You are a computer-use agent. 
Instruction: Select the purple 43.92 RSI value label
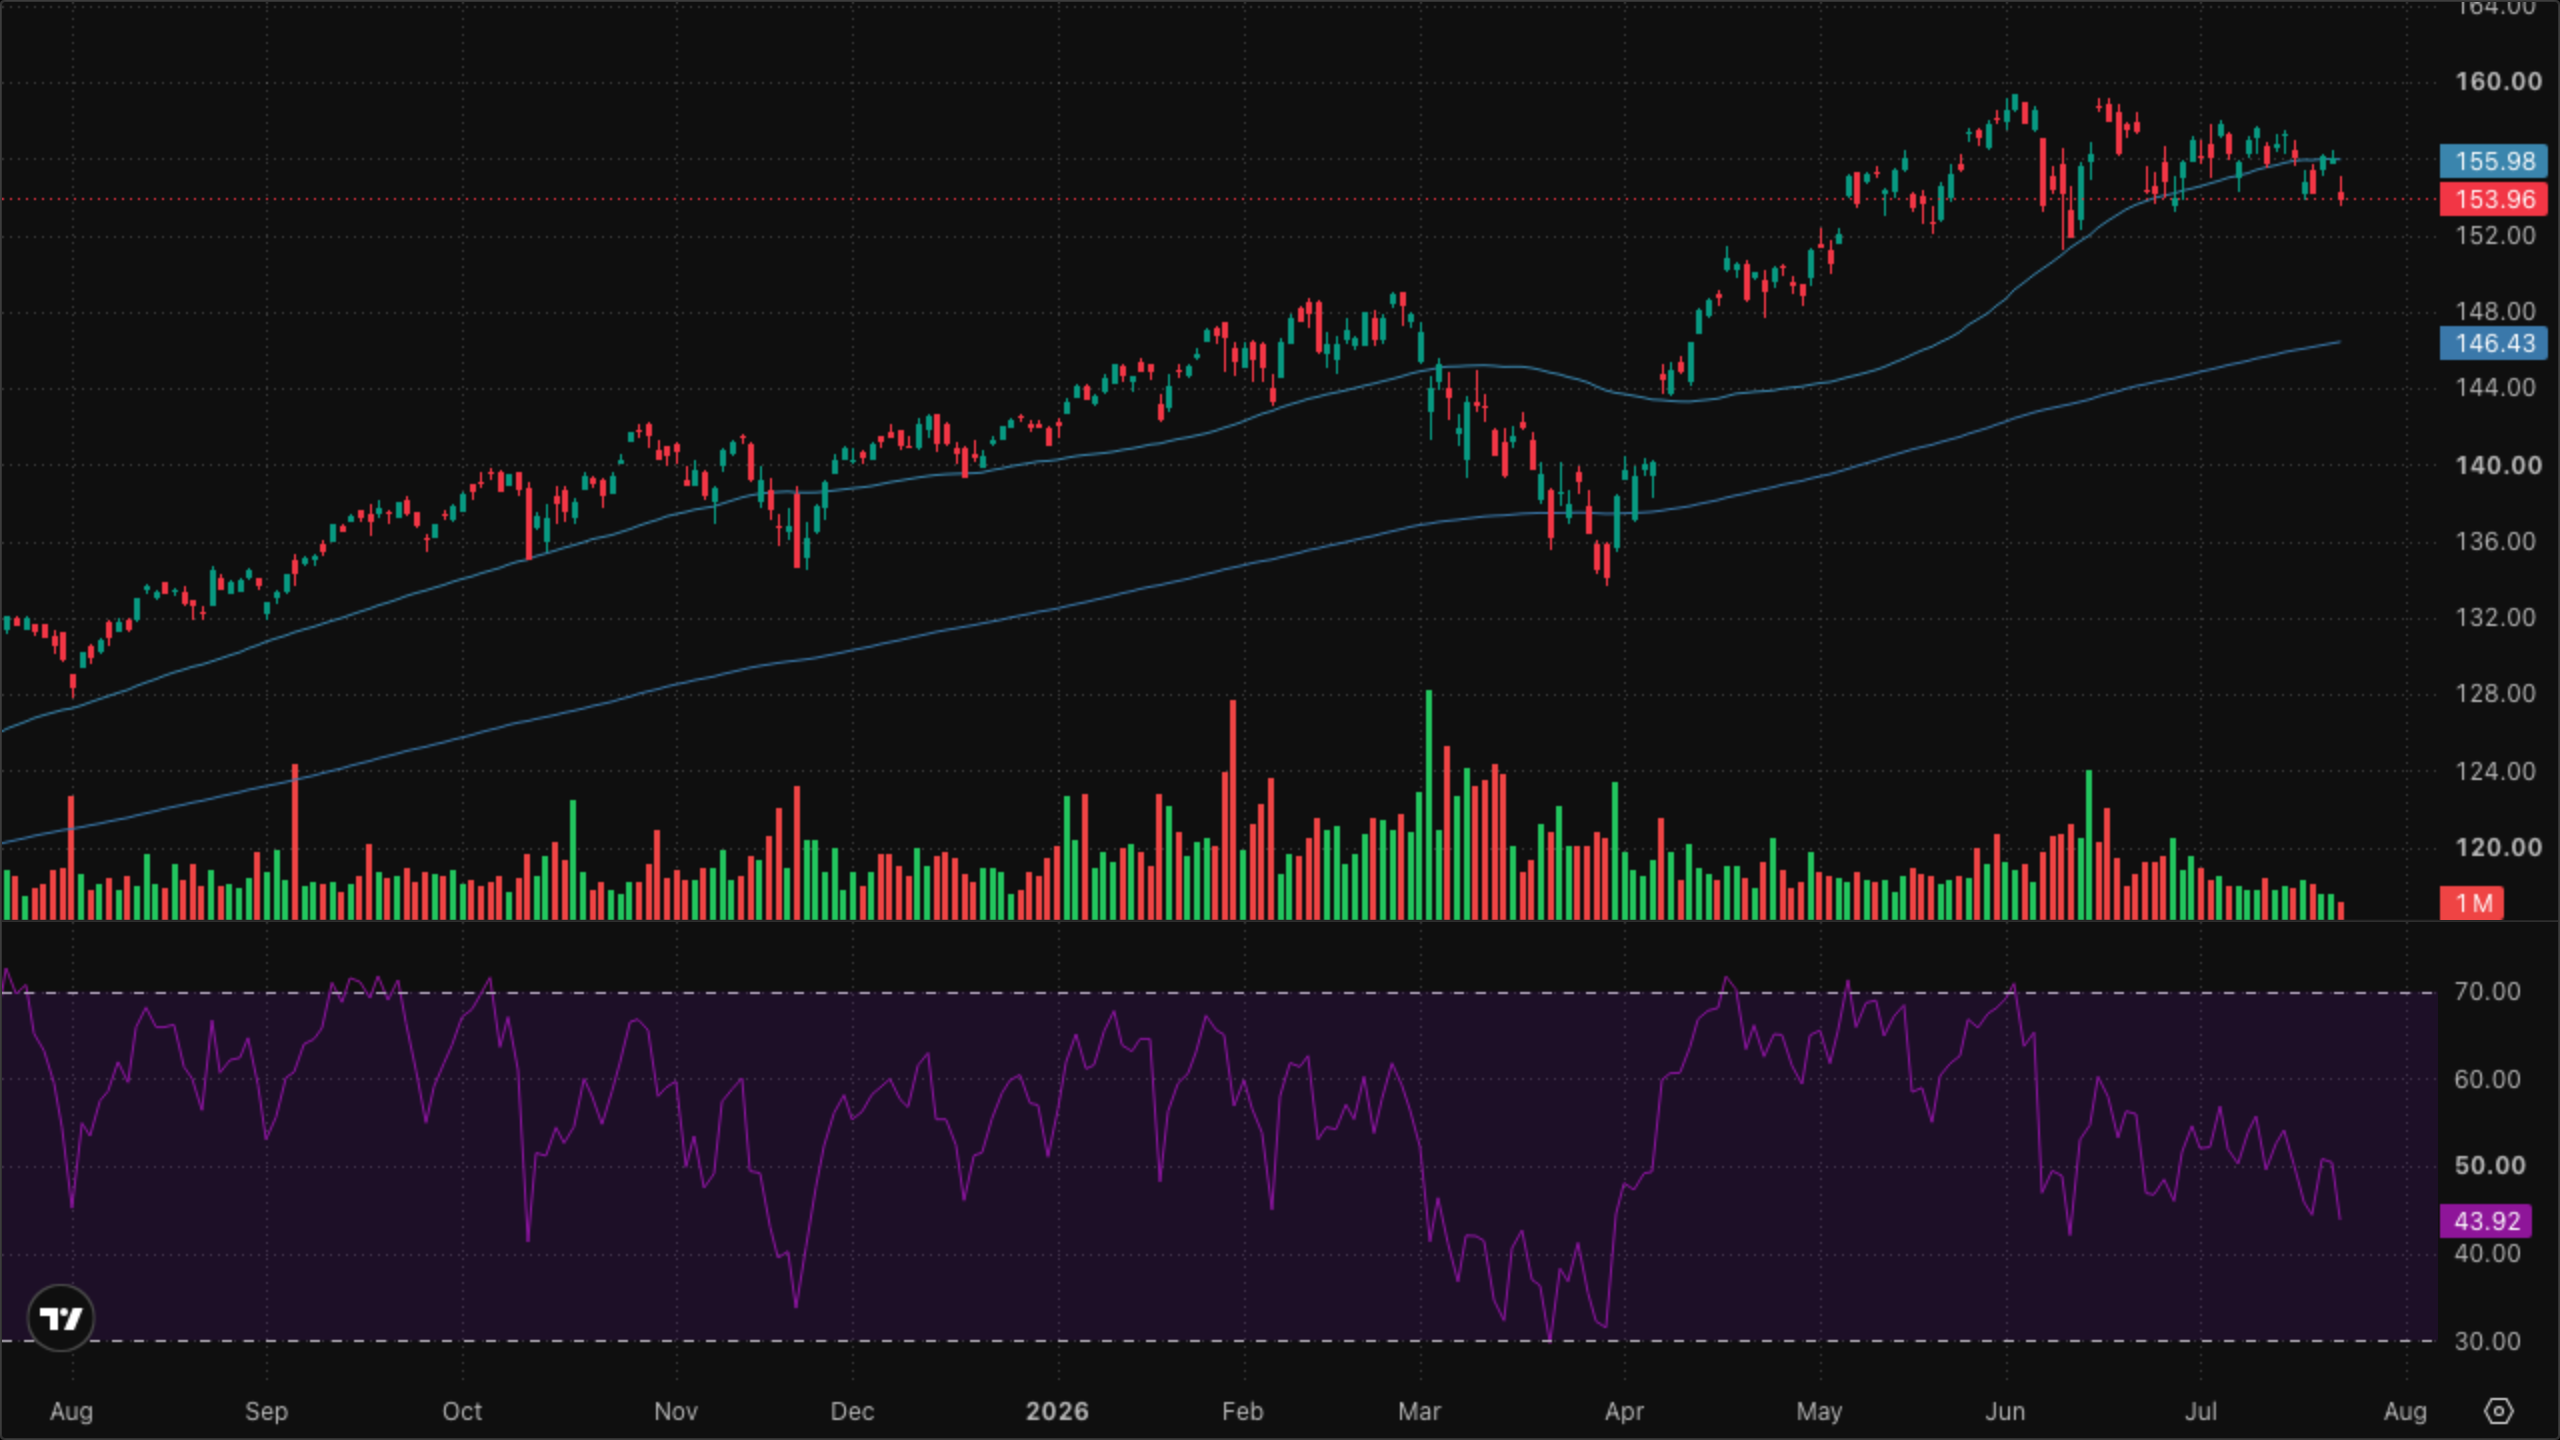(2486, 1221)
